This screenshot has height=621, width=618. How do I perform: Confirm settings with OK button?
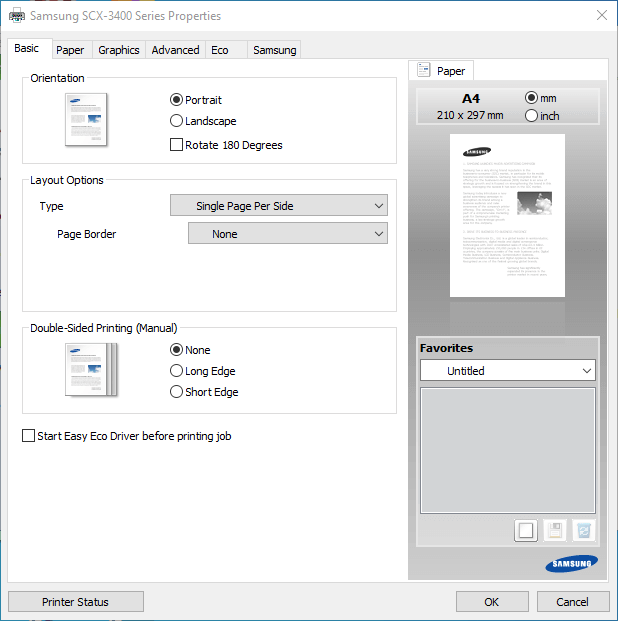click(492, 602)
